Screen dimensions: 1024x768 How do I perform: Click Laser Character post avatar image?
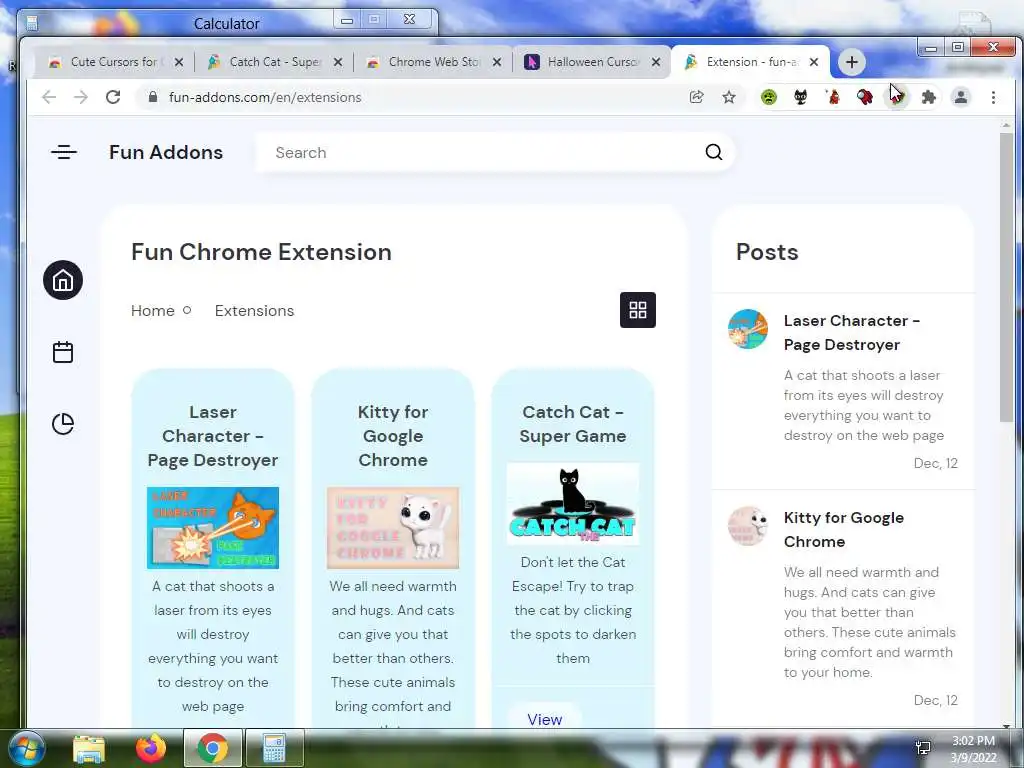[x=748, y=329]
